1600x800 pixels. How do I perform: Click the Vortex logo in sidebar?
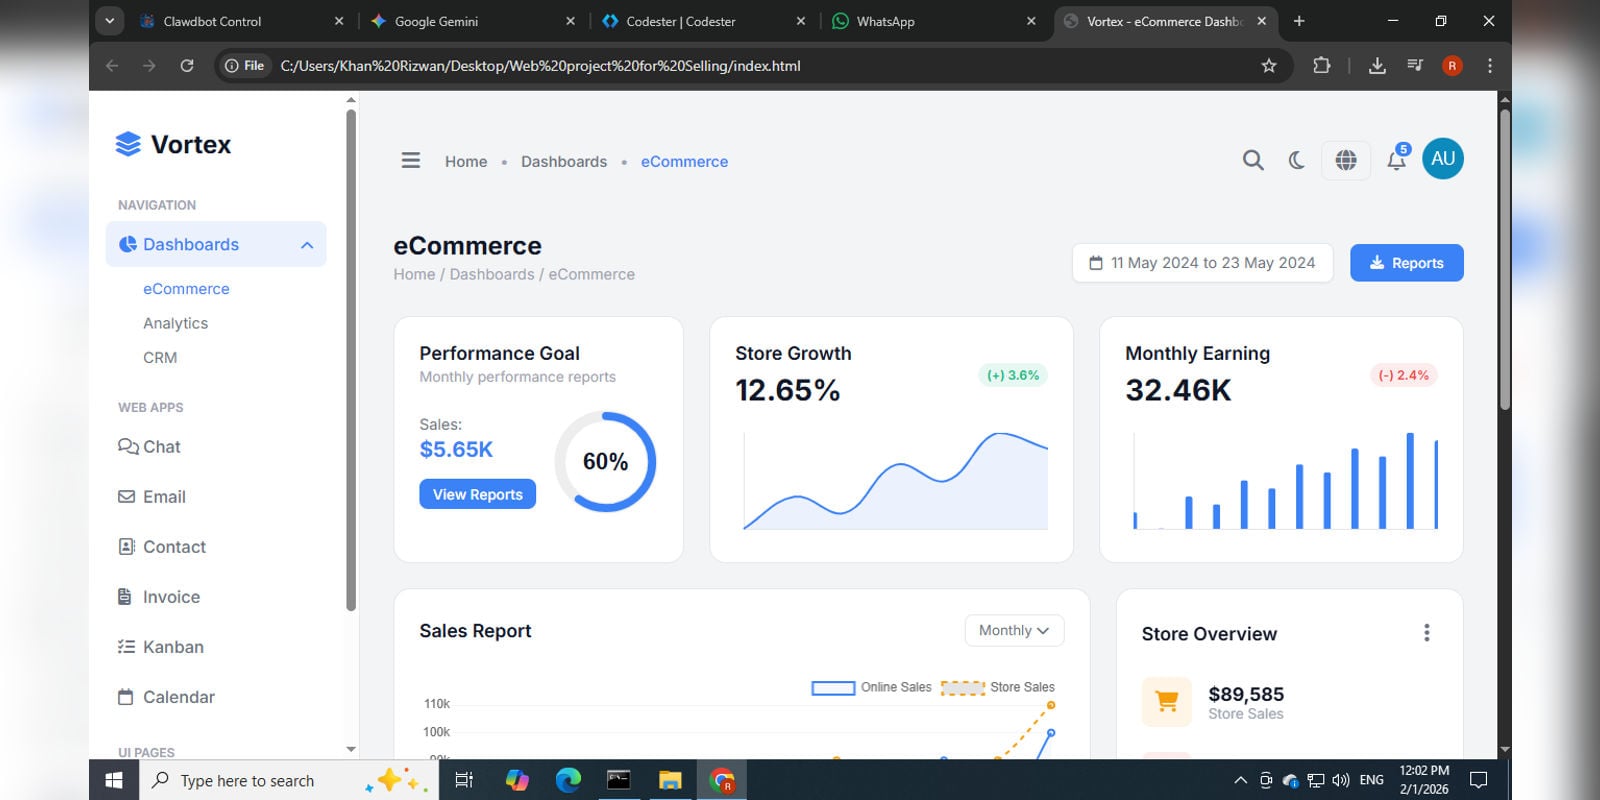point(174,145)
